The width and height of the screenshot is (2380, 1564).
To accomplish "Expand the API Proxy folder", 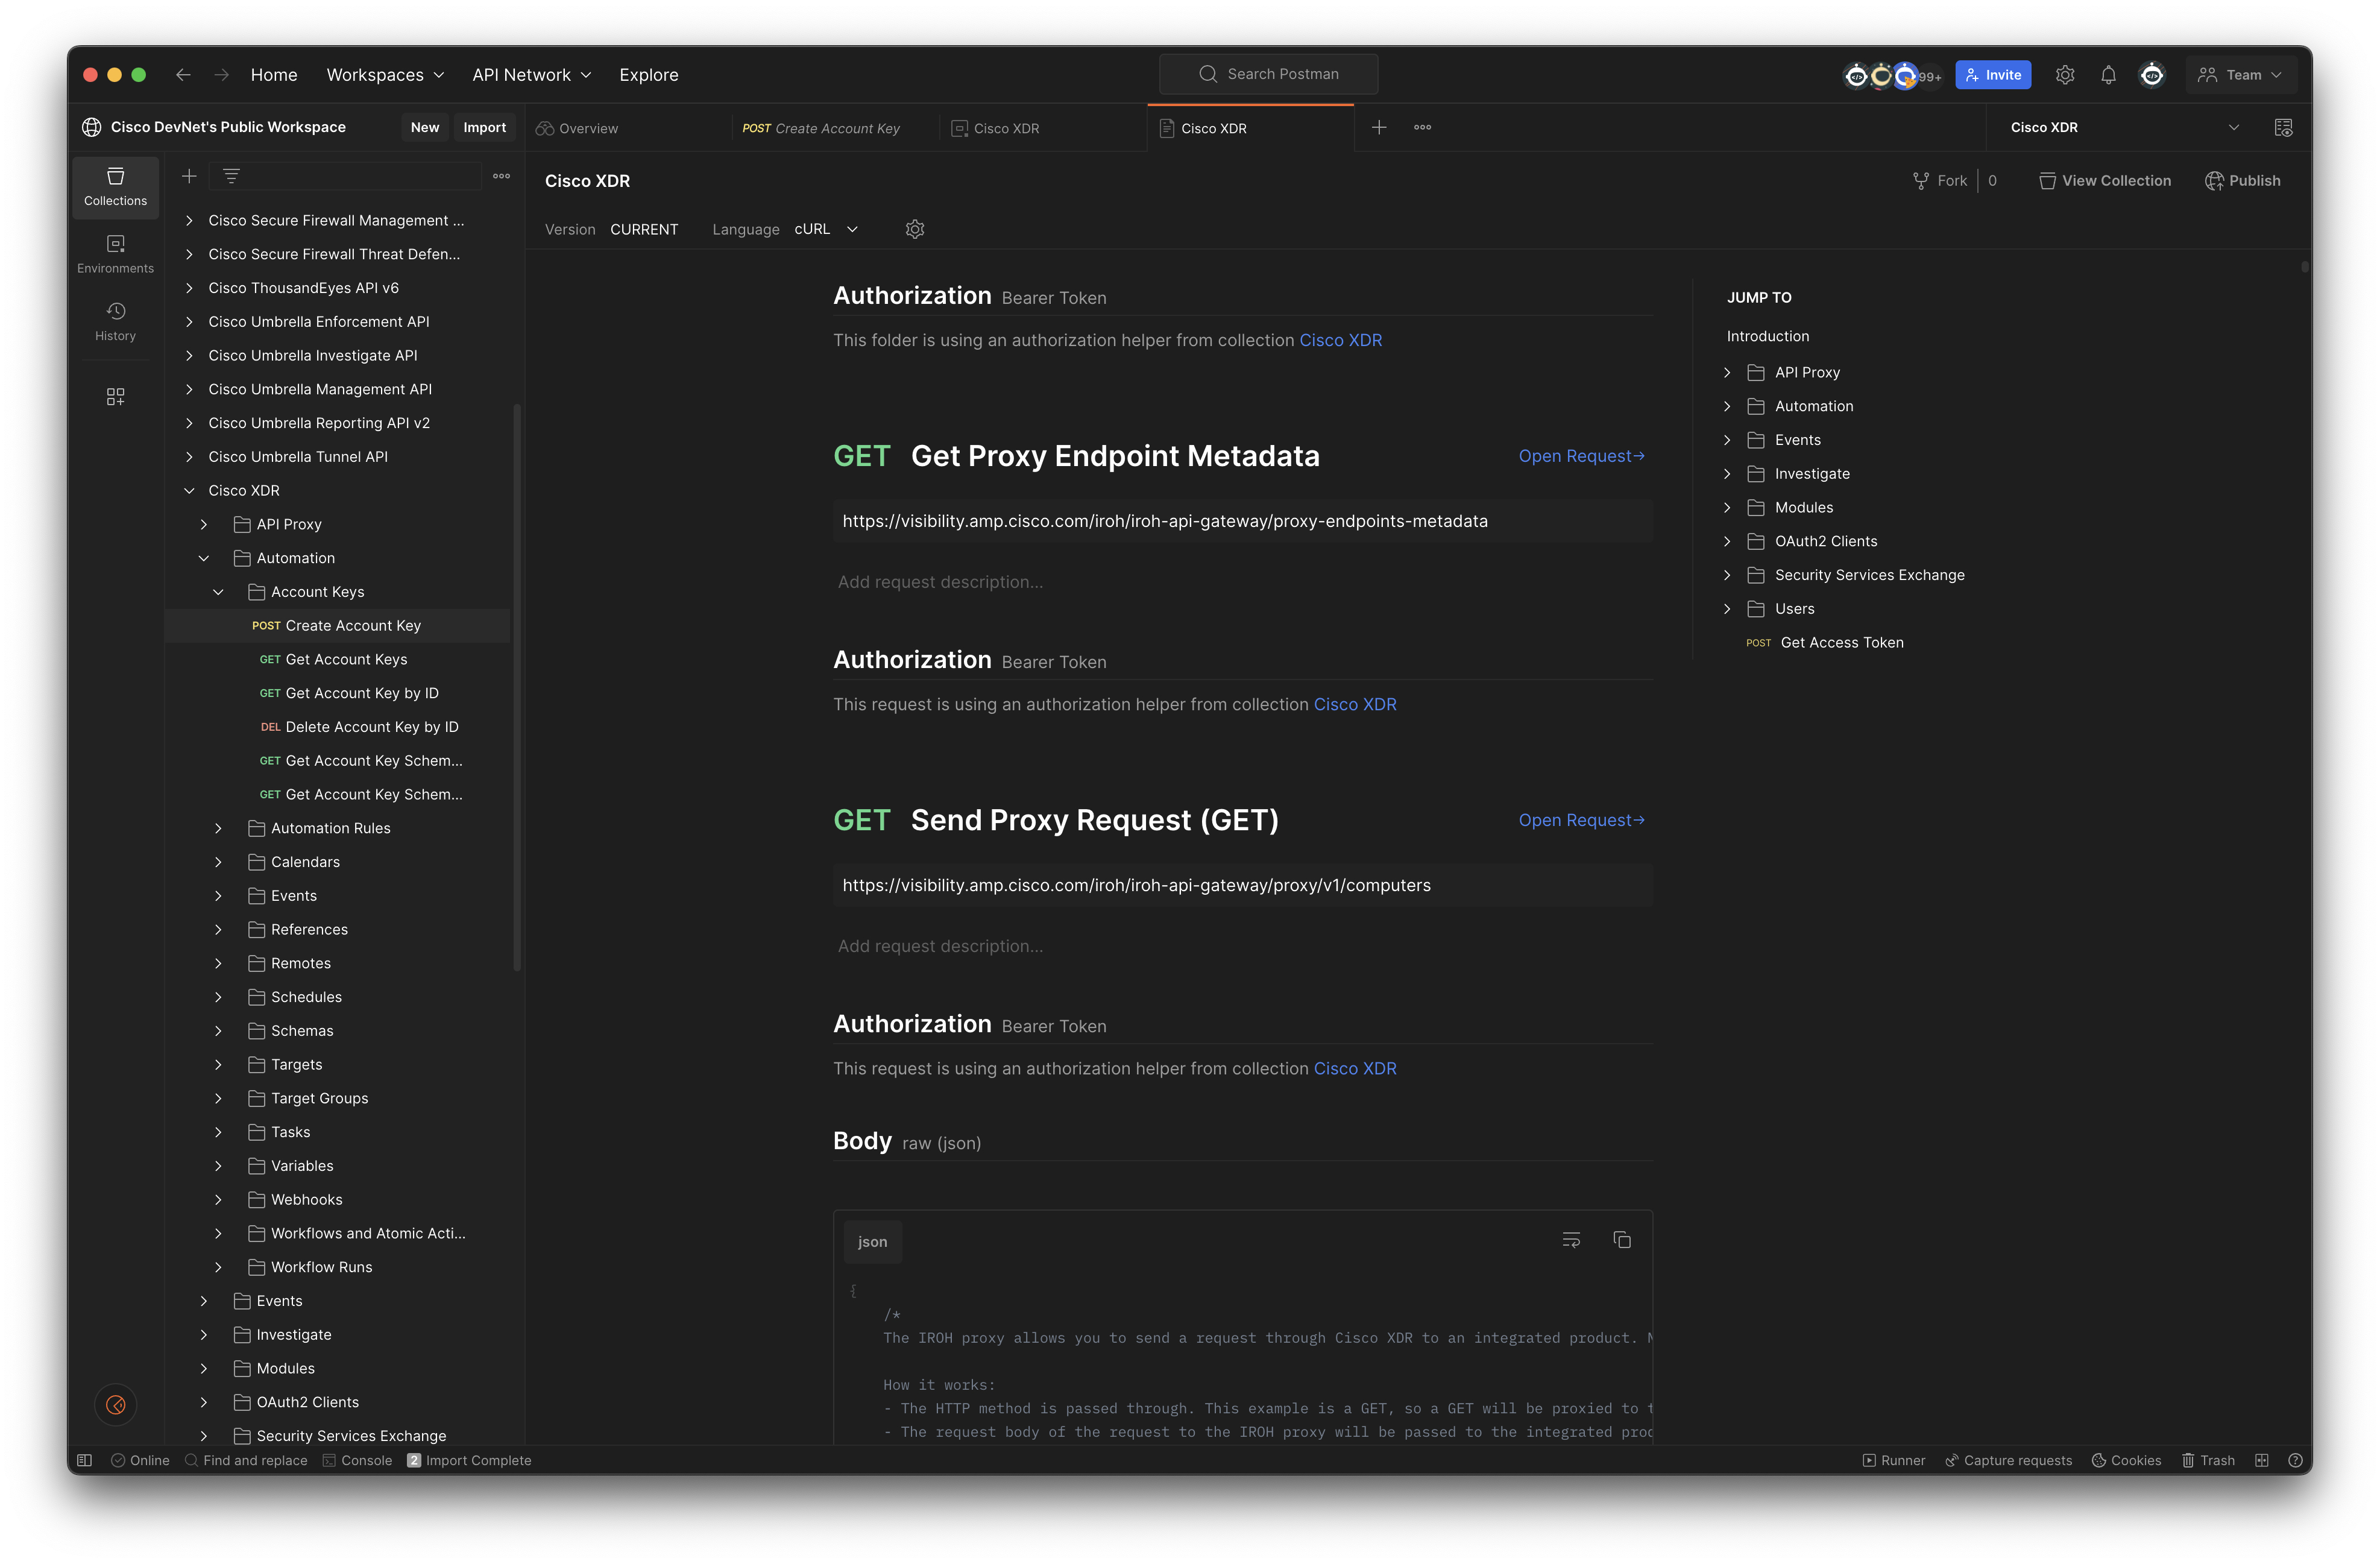I will (x=204, y=524).
